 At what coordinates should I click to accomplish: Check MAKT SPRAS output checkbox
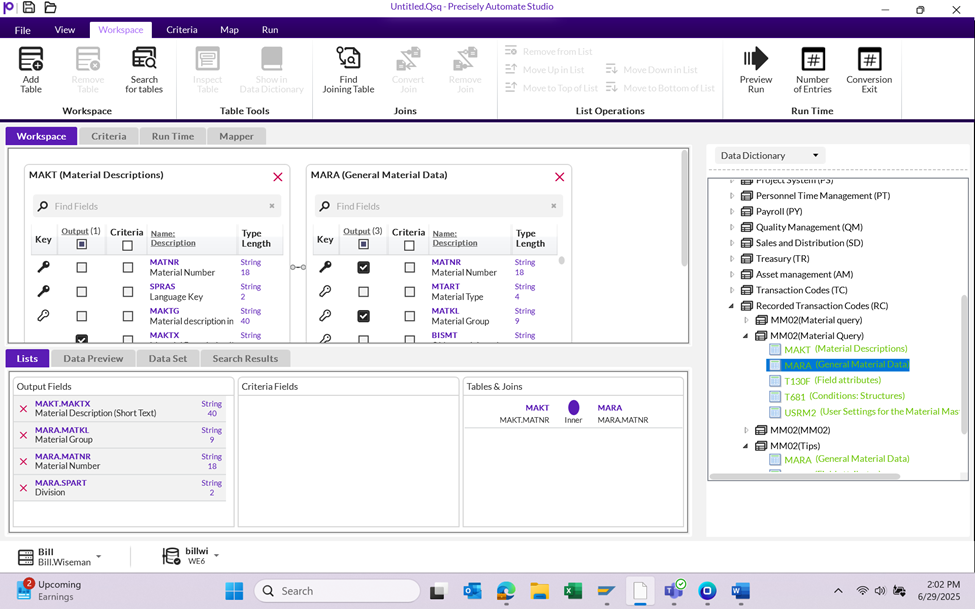coord(82,292)
